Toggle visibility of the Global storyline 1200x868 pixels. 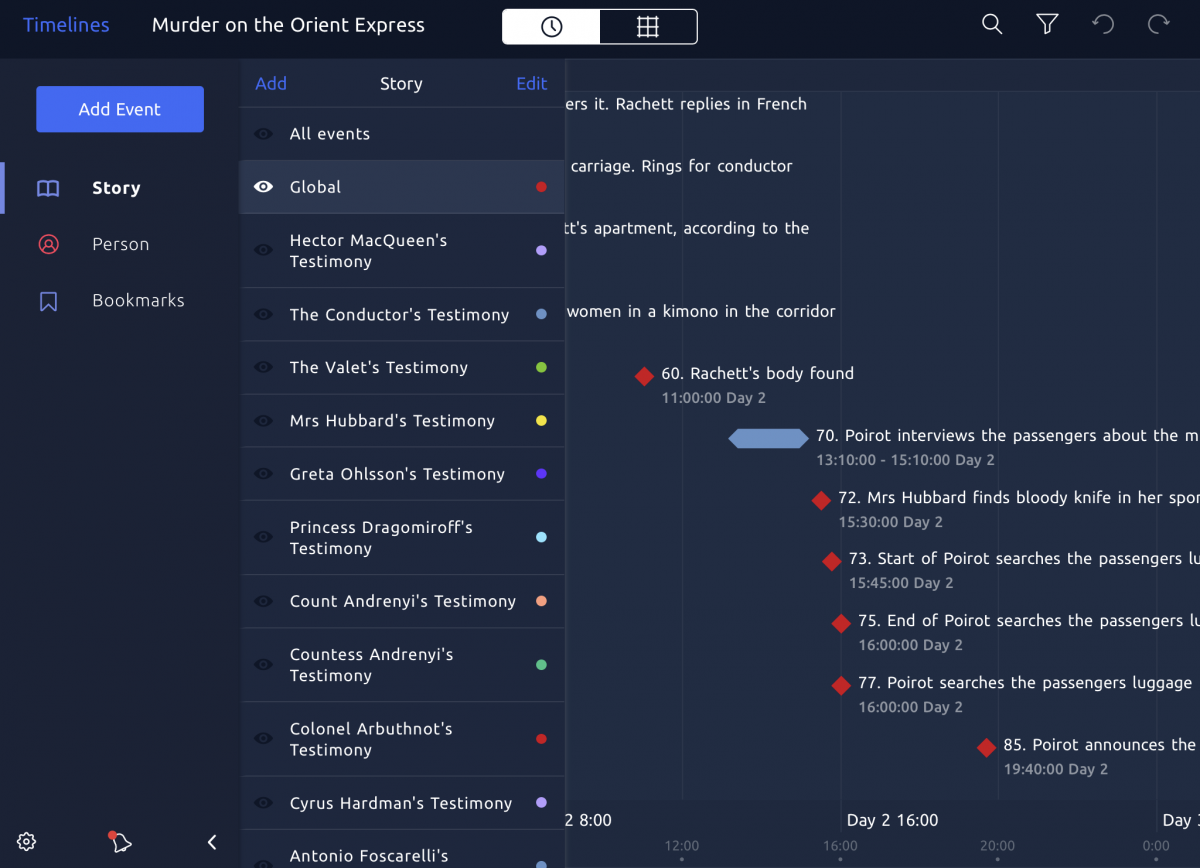click(x=262, y=186)
